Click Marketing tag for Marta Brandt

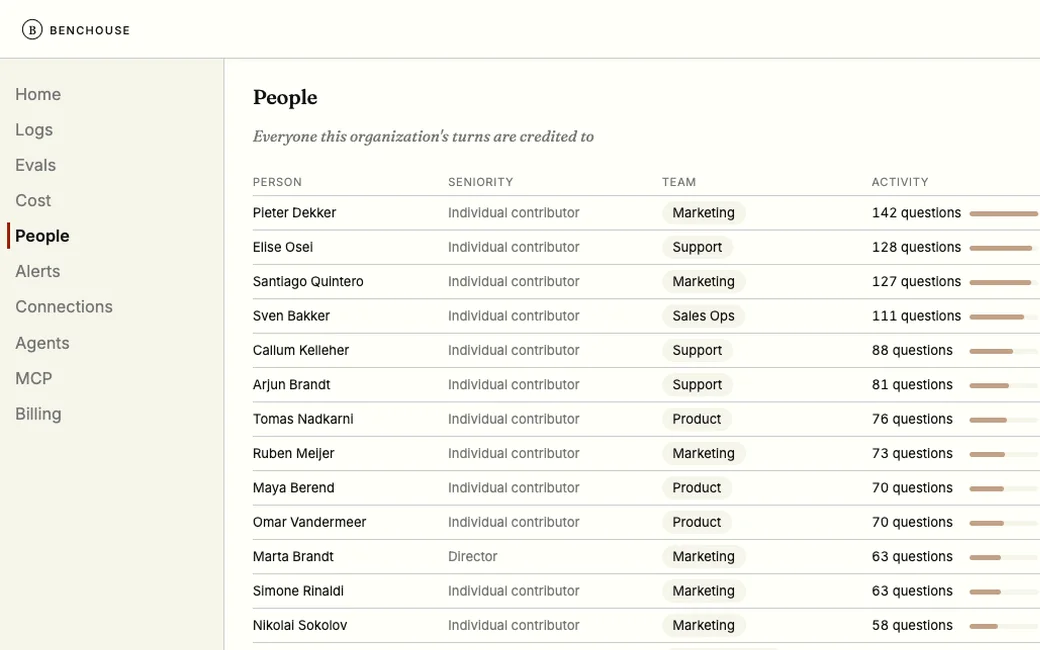point(704,556)
